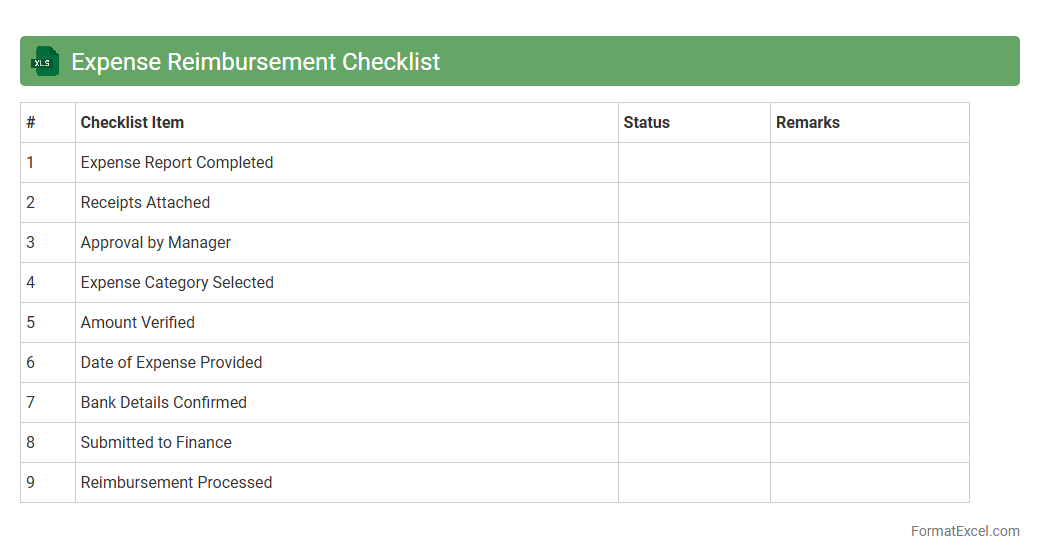Select the Remarks column header

point(807,123)
